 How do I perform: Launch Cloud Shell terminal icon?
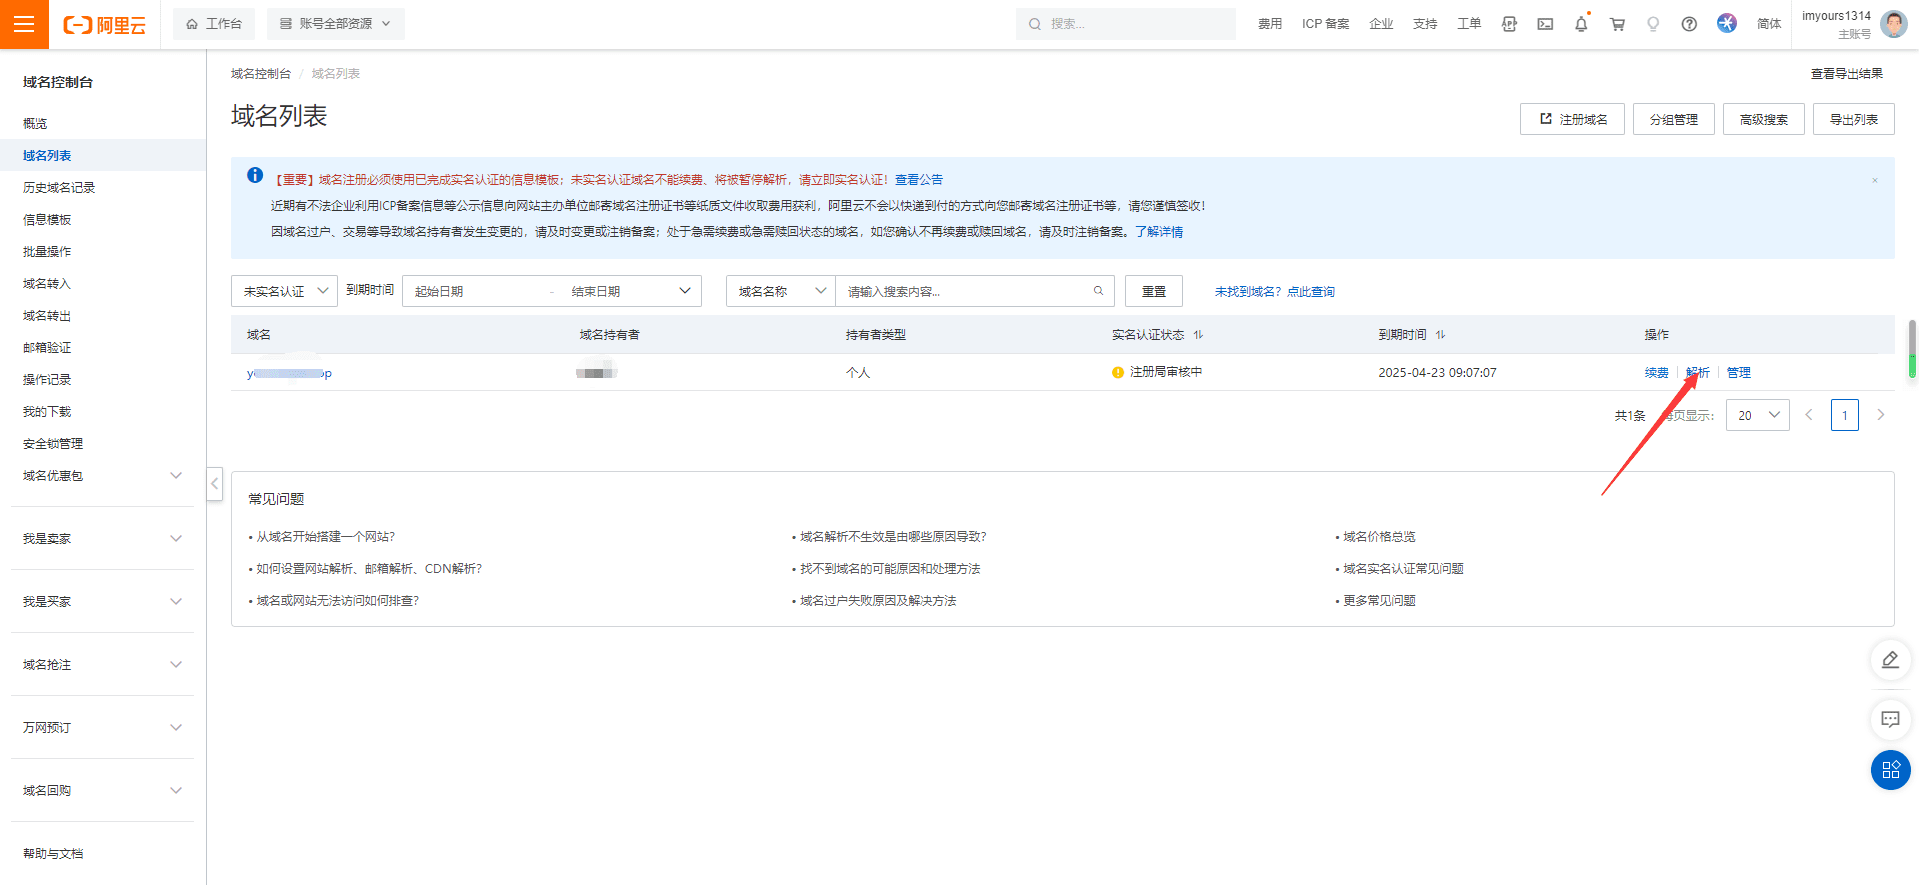(1545, 24)
